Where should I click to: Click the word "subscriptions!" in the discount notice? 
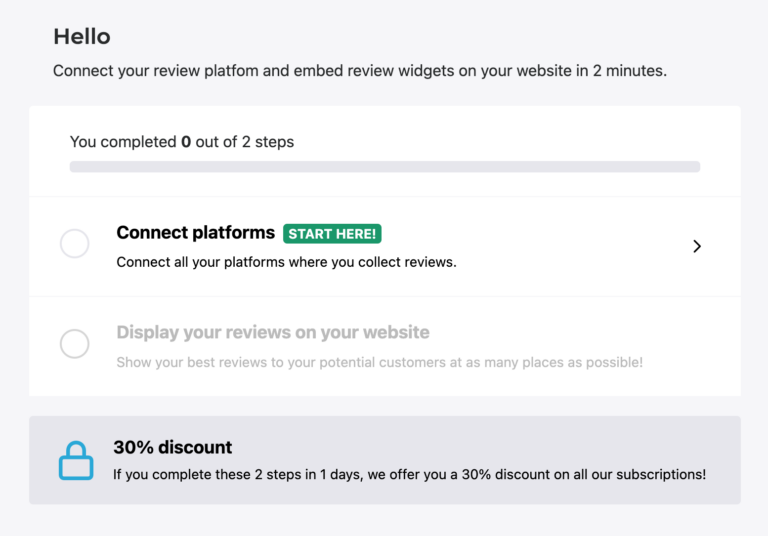[x=661, y=474]
